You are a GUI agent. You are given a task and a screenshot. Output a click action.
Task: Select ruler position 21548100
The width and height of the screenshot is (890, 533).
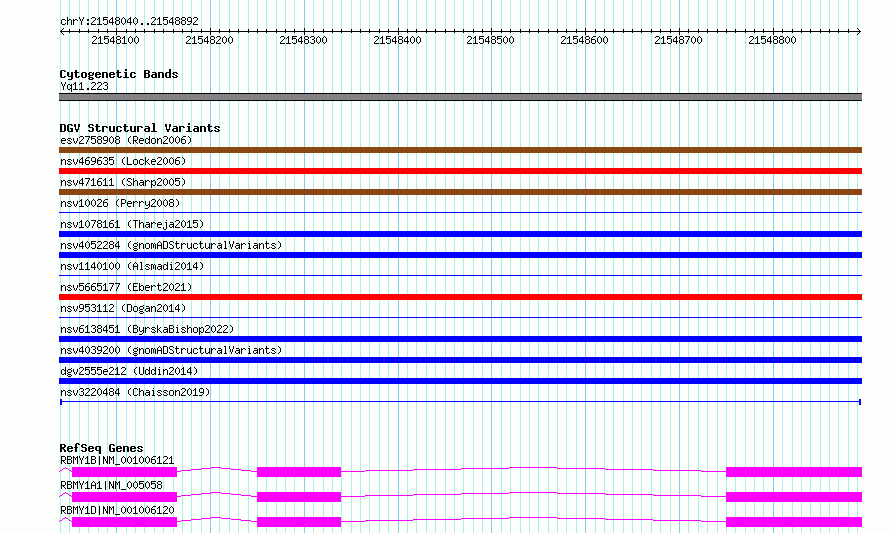[115, 40]
